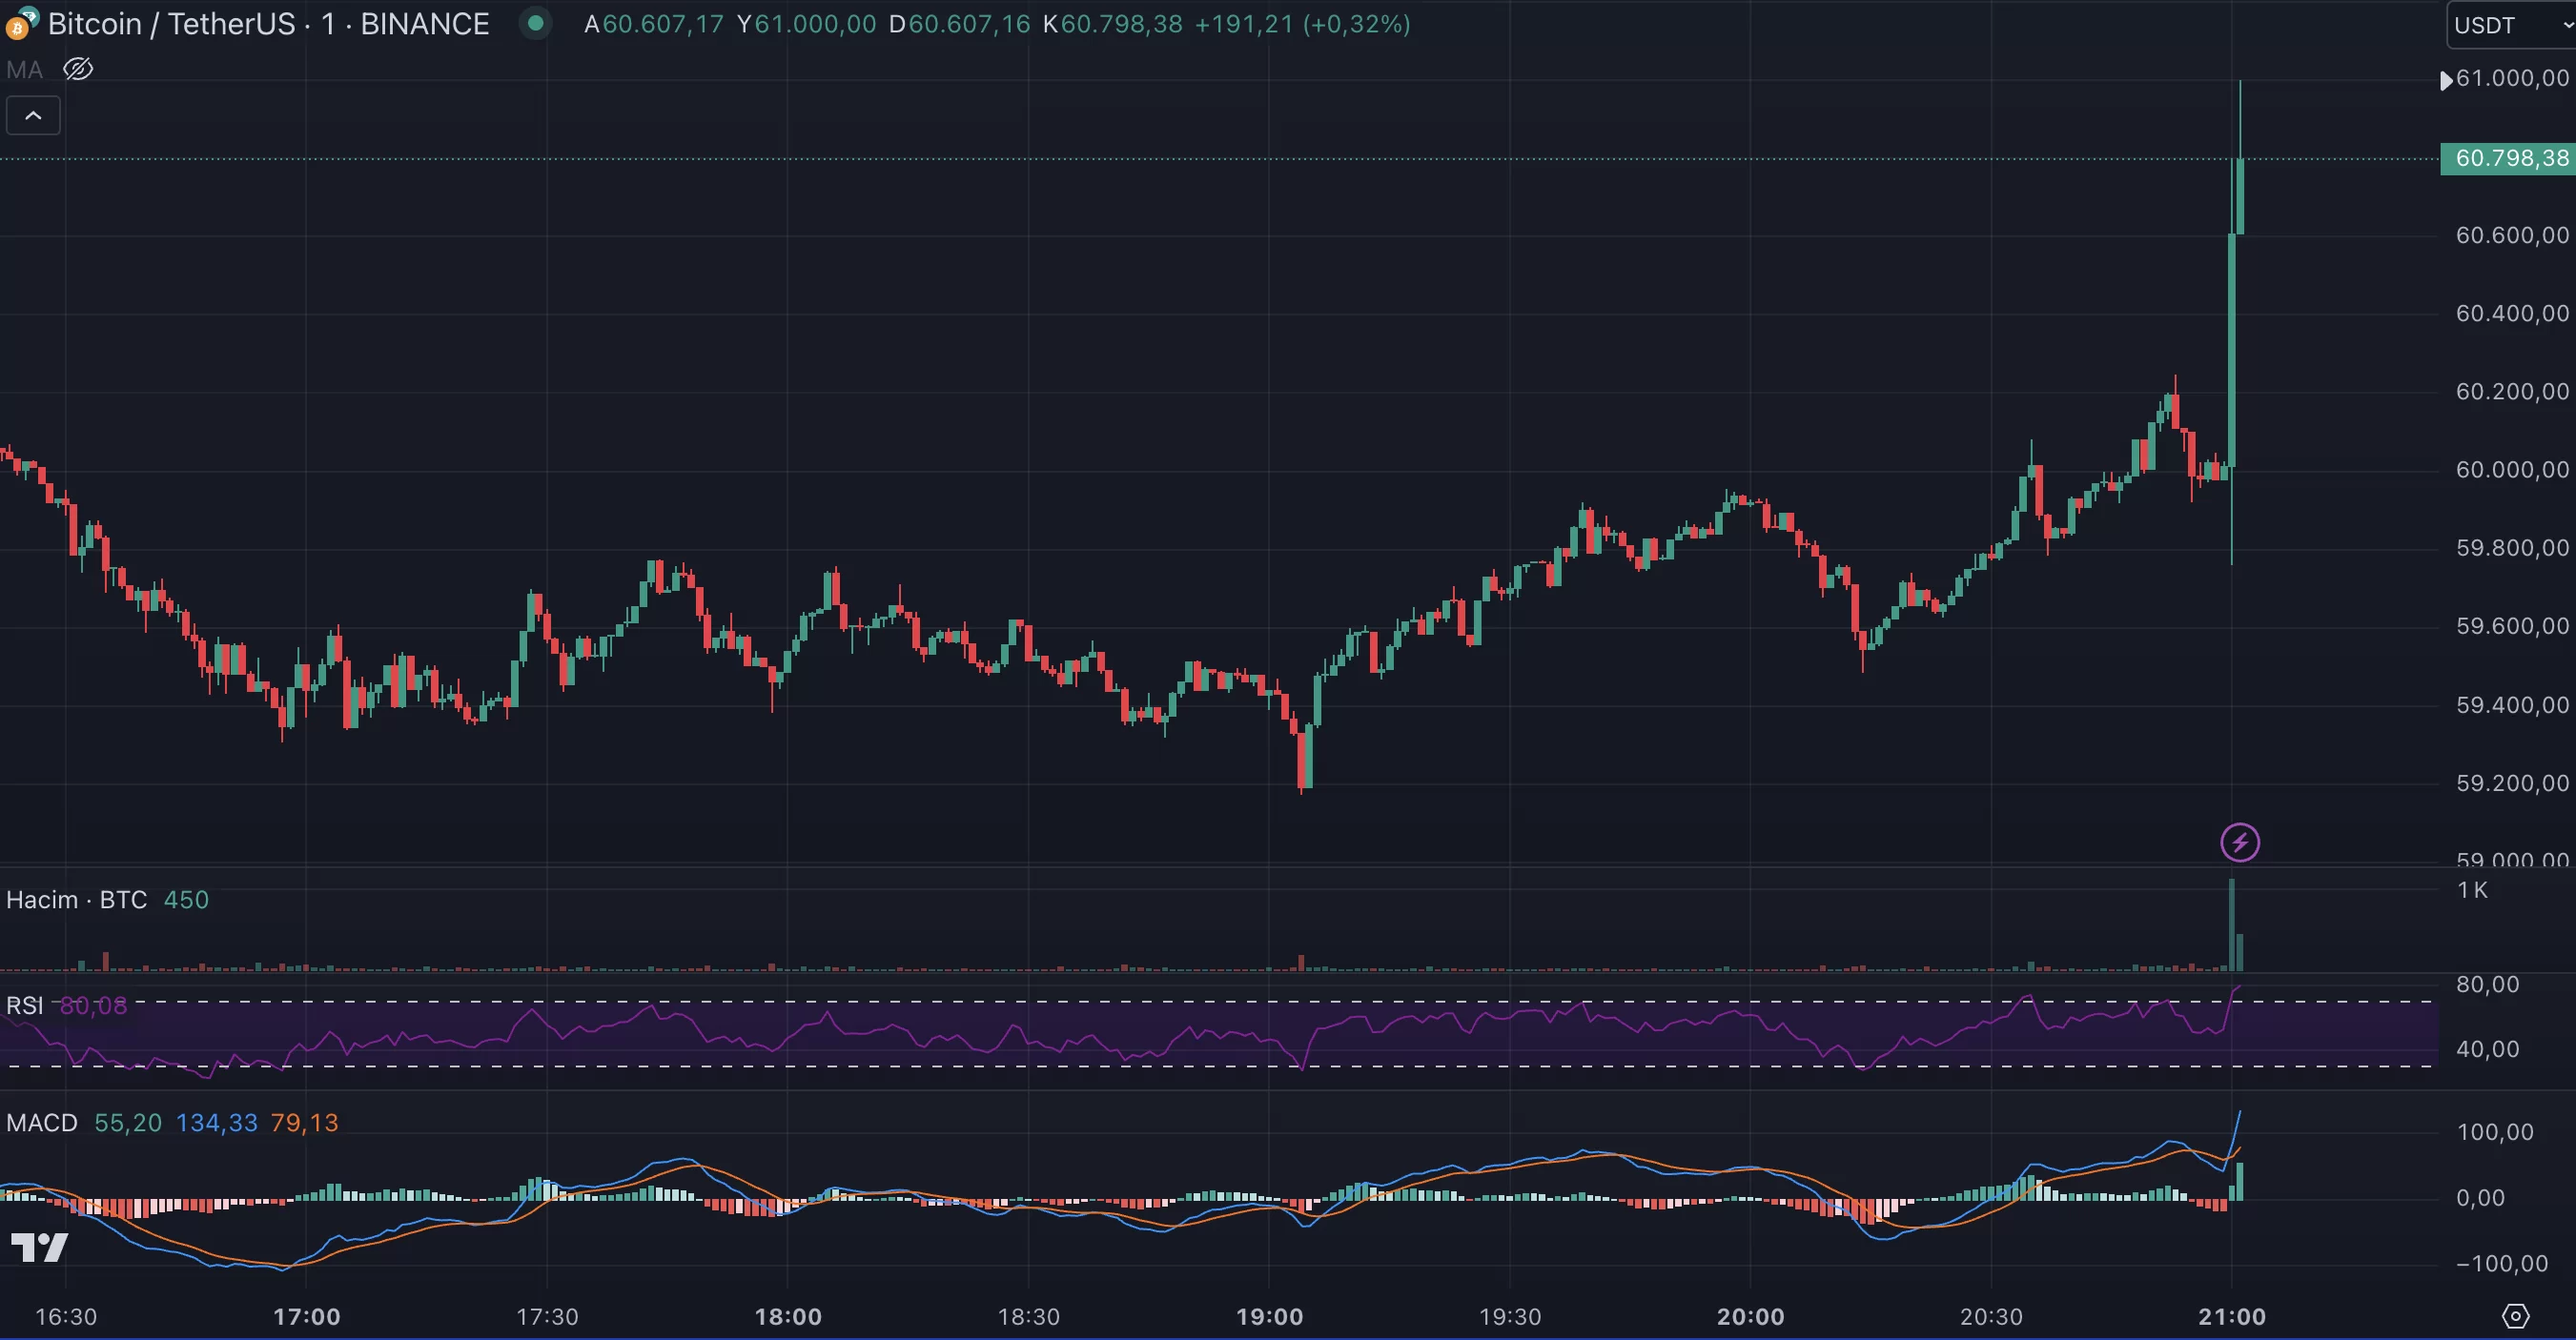The height and width of the screenshot is (1340, 2576).
Task: Click the 60.000,00 price scale label
Action: pyautogui.click(x=2511, y=470)
